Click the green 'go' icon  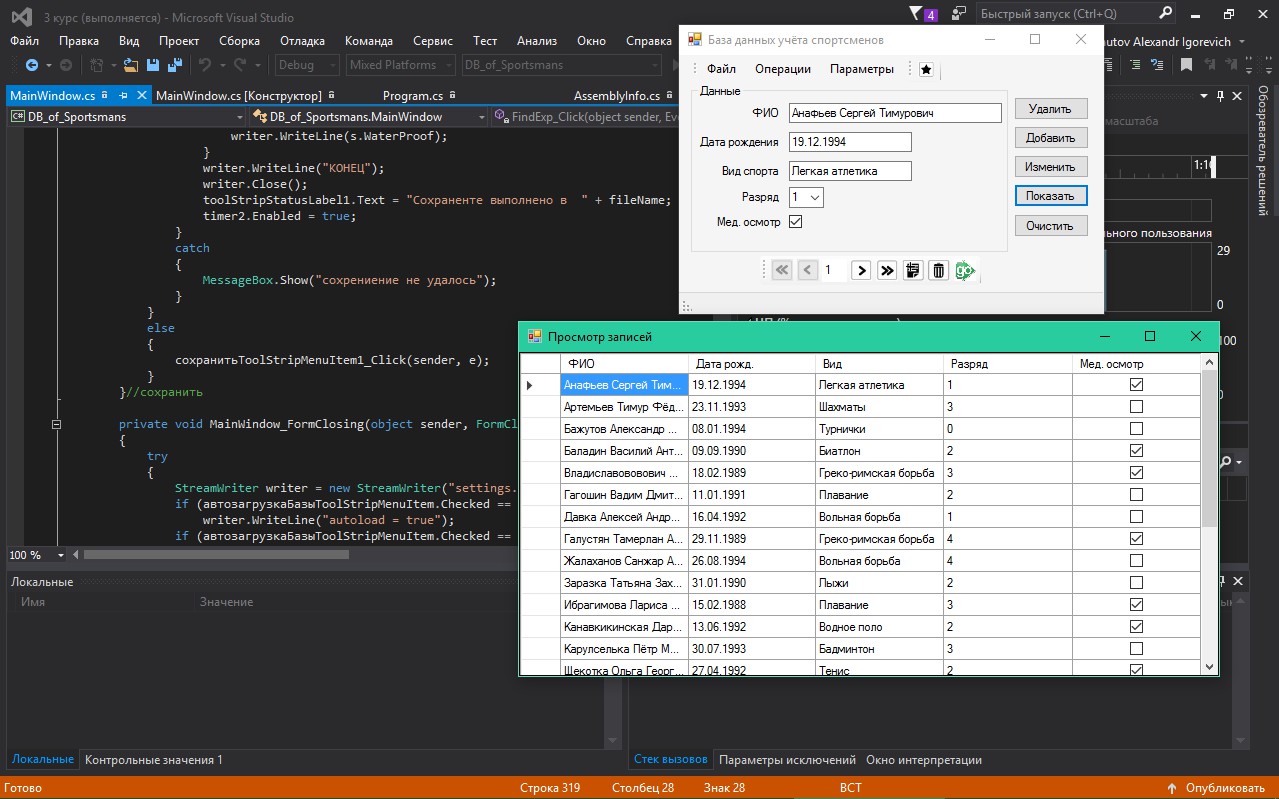point(964,270)
